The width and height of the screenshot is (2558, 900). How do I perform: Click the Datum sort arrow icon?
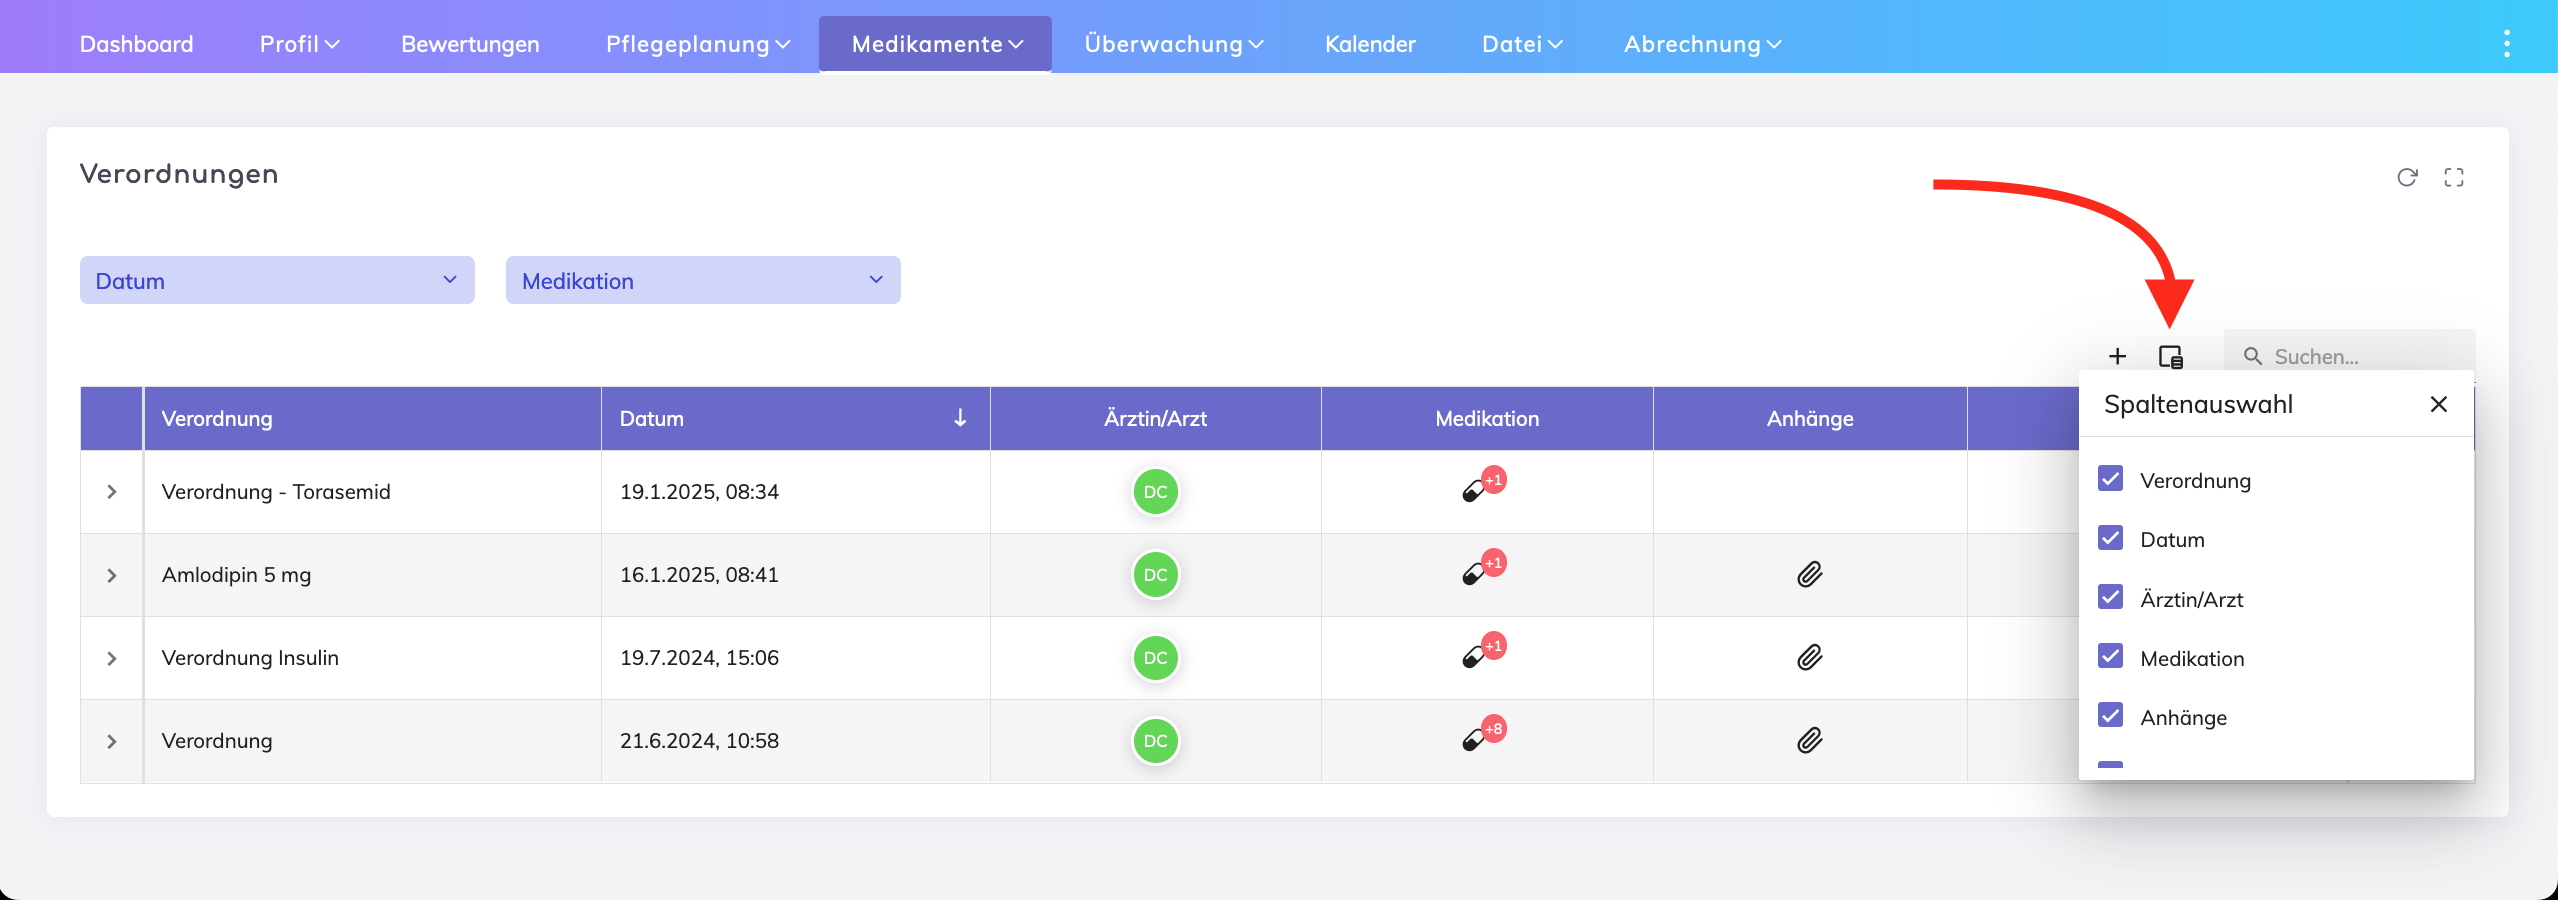[x=960, y=418]
